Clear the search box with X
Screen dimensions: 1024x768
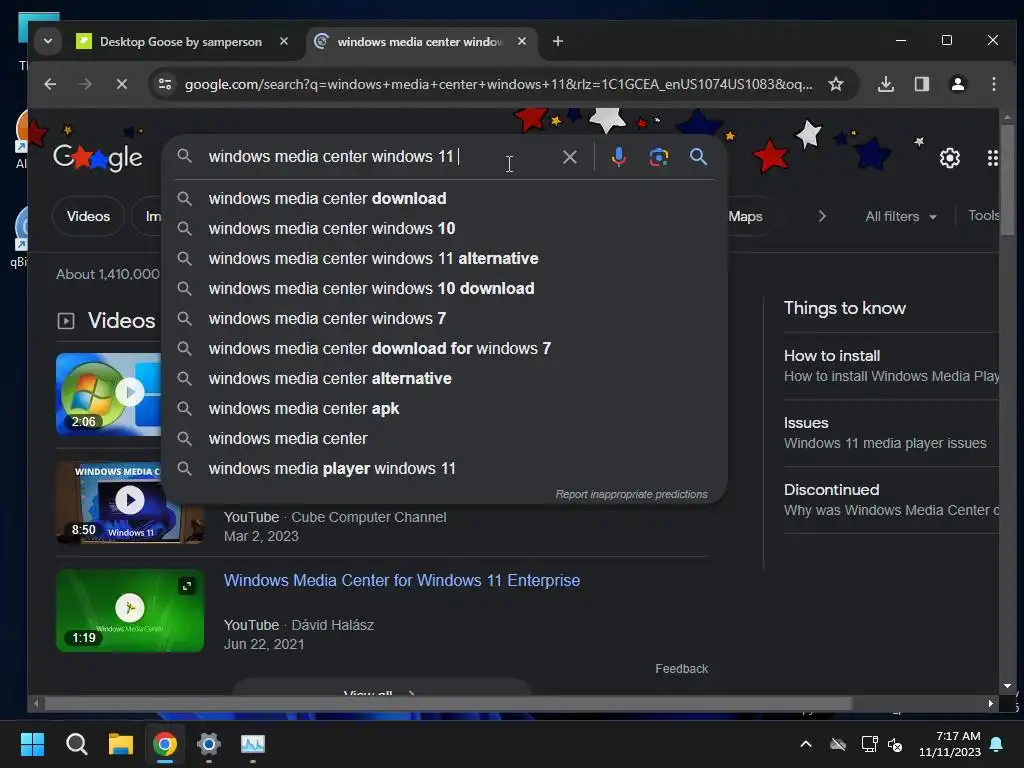569,157
